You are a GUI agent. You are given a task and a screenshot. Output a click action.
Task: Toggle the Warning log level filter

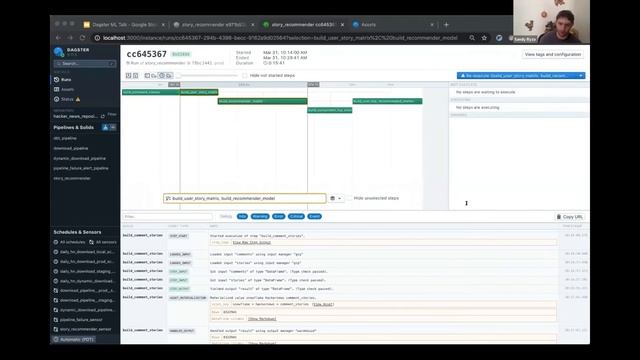click(260, 216)
